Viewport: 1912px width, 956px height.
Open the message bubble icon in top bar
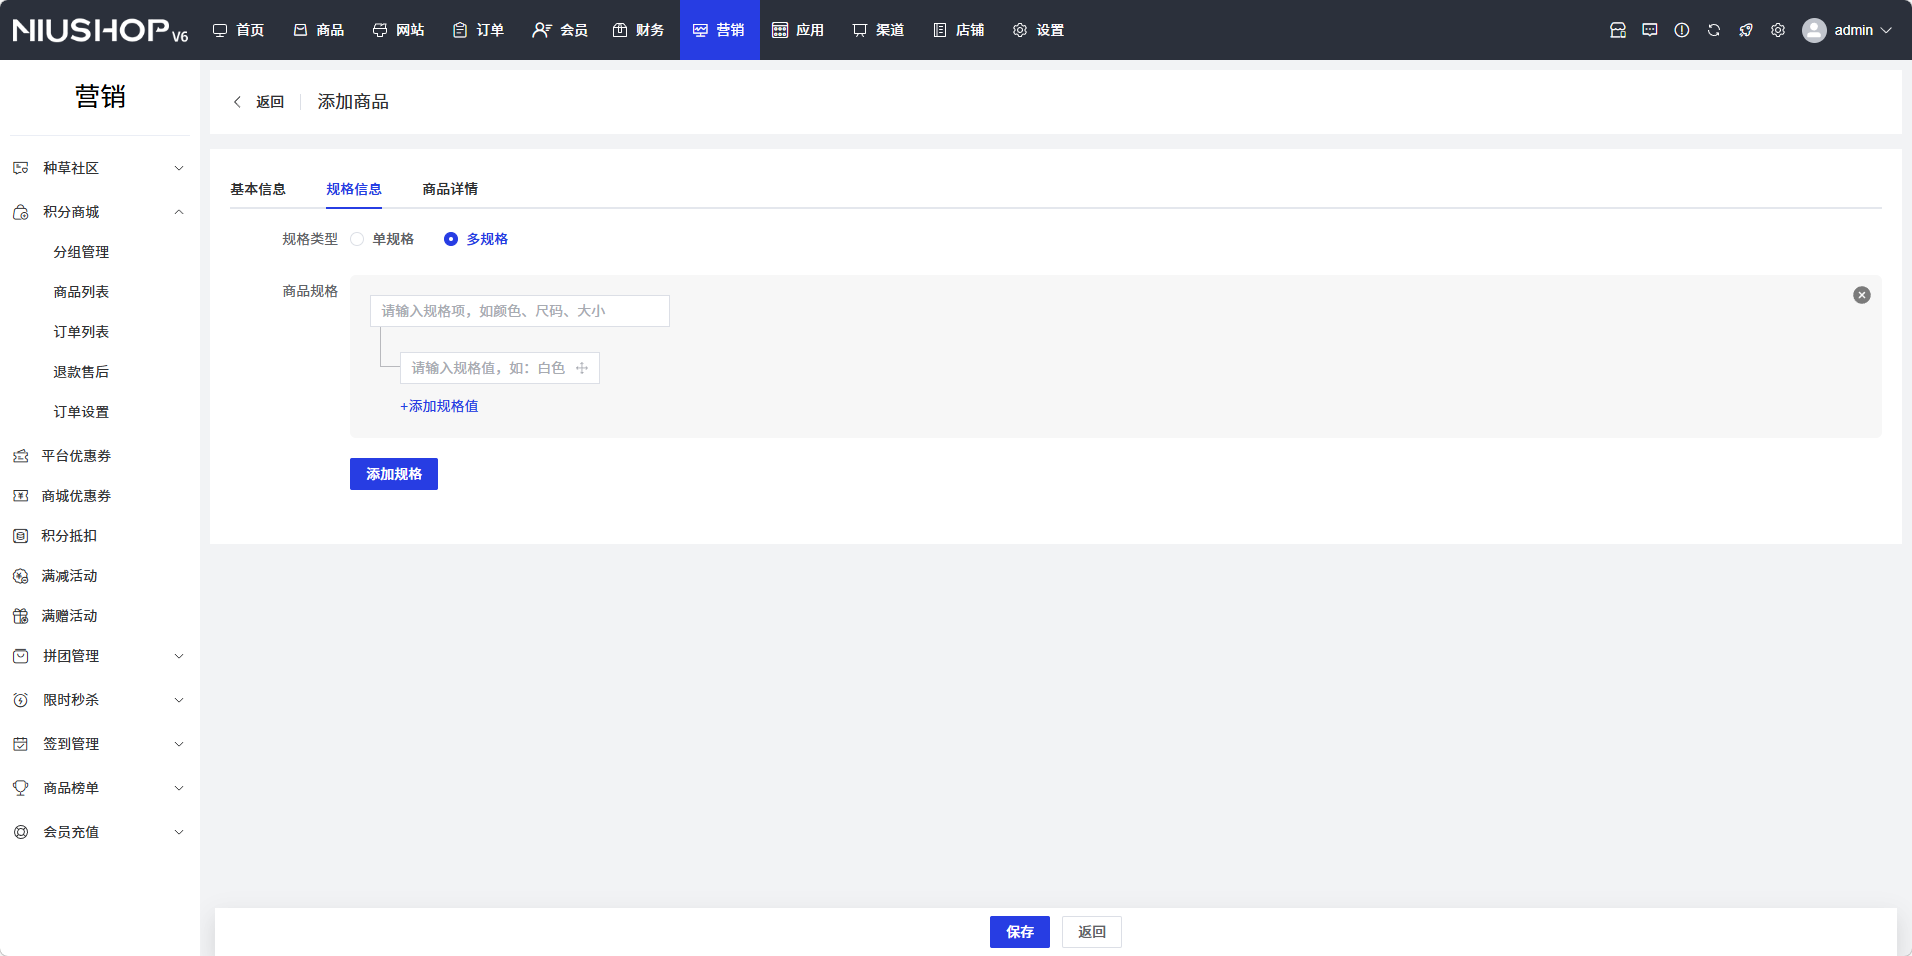tap(1650, 30)
